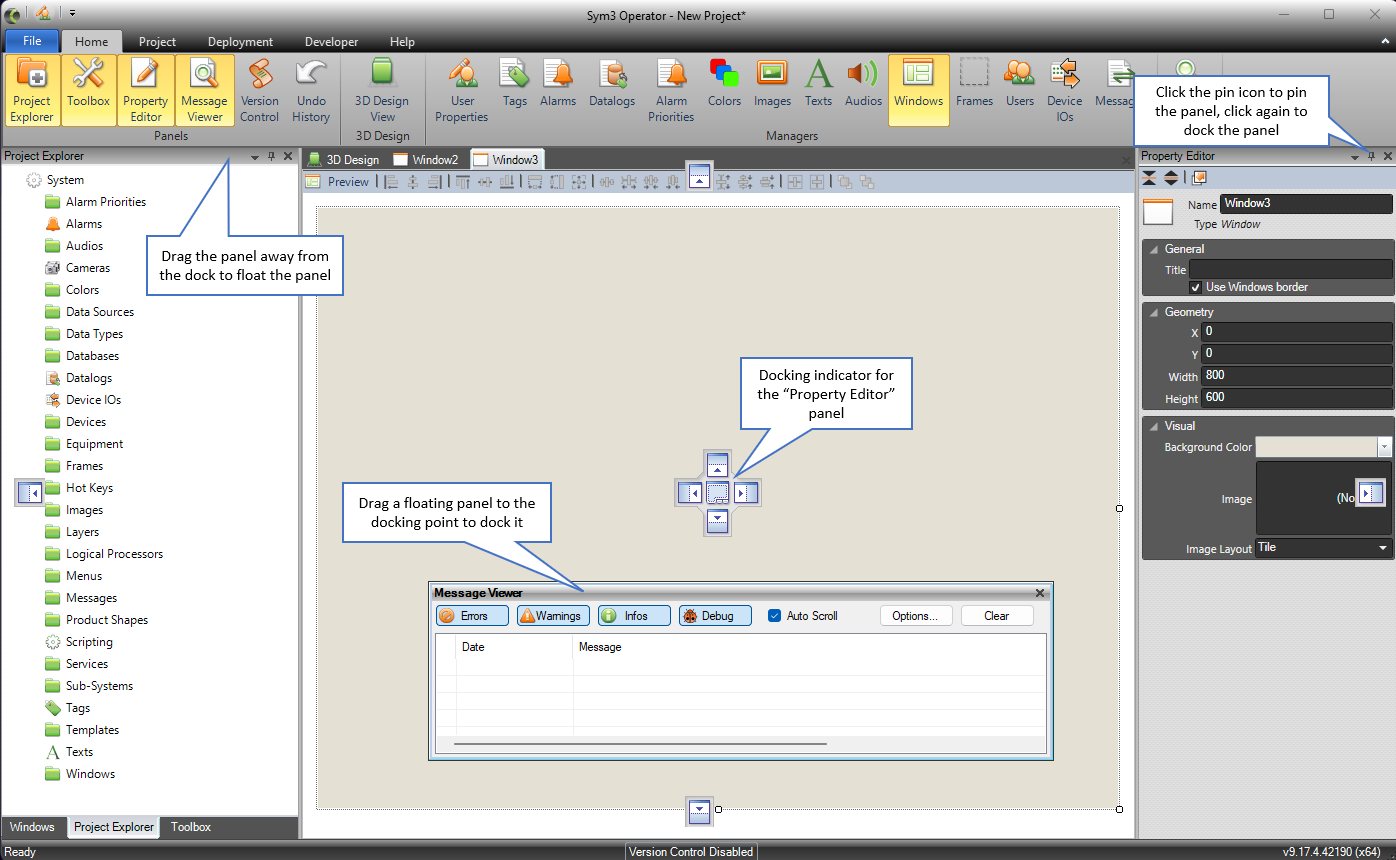Click the collapse-all icon in the Property Editor toolbar

(1150, 178)
